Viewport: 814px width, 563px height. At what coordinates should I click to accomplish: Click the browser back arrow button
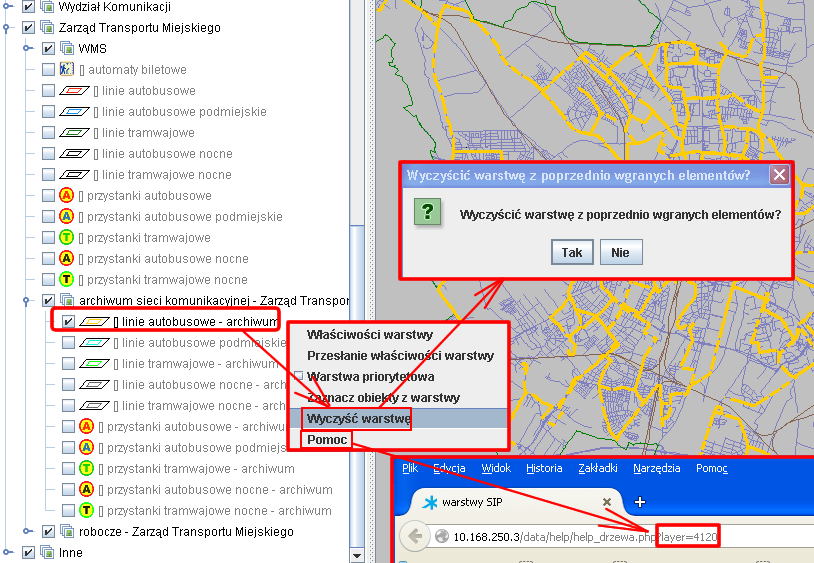click(x=414, y=537)
